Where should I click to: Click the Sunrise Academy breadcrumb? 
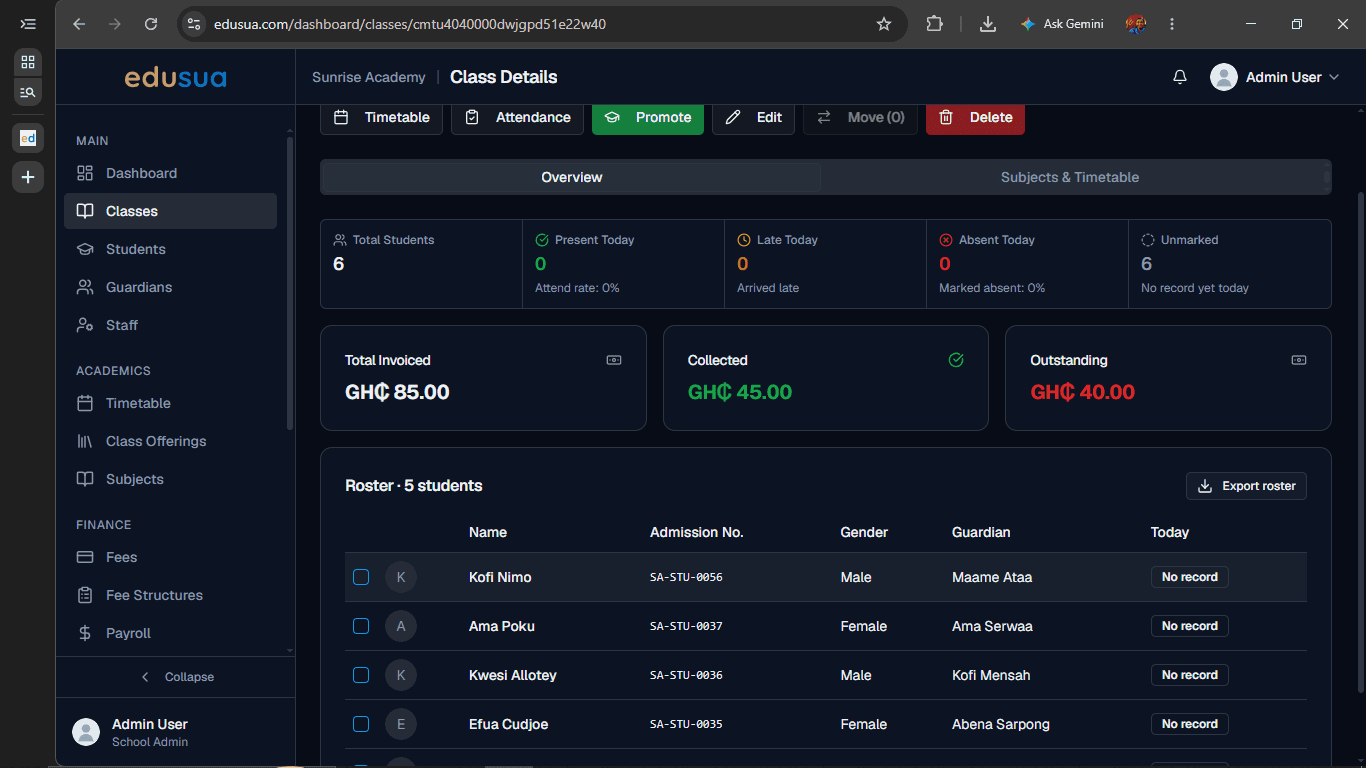pyautogui.click(x=368, y=77)
